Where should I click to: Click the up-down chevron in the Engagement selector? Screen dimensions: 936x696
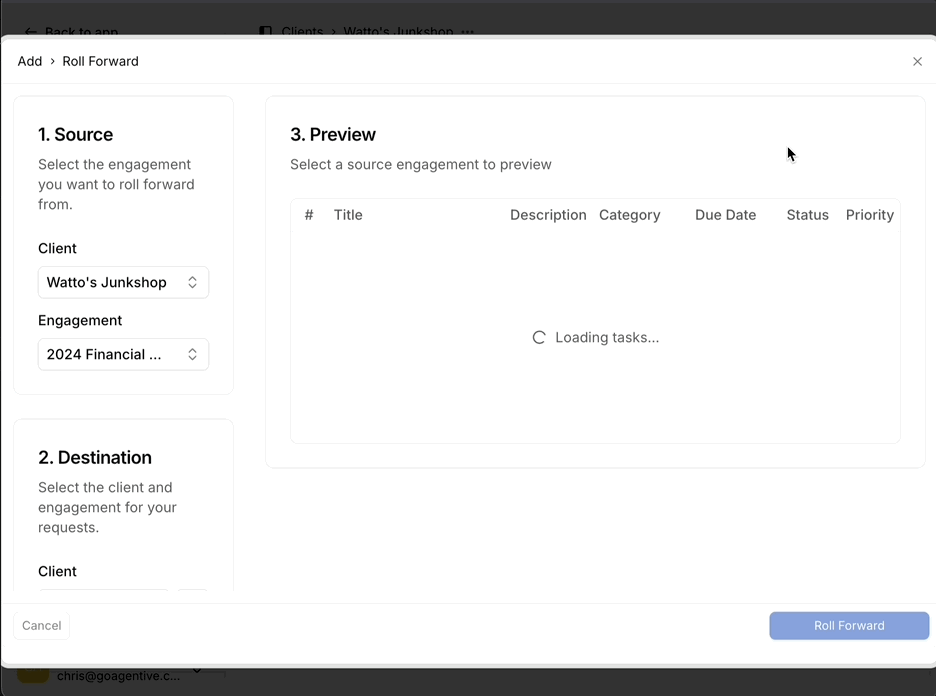[x=192, y=354]
